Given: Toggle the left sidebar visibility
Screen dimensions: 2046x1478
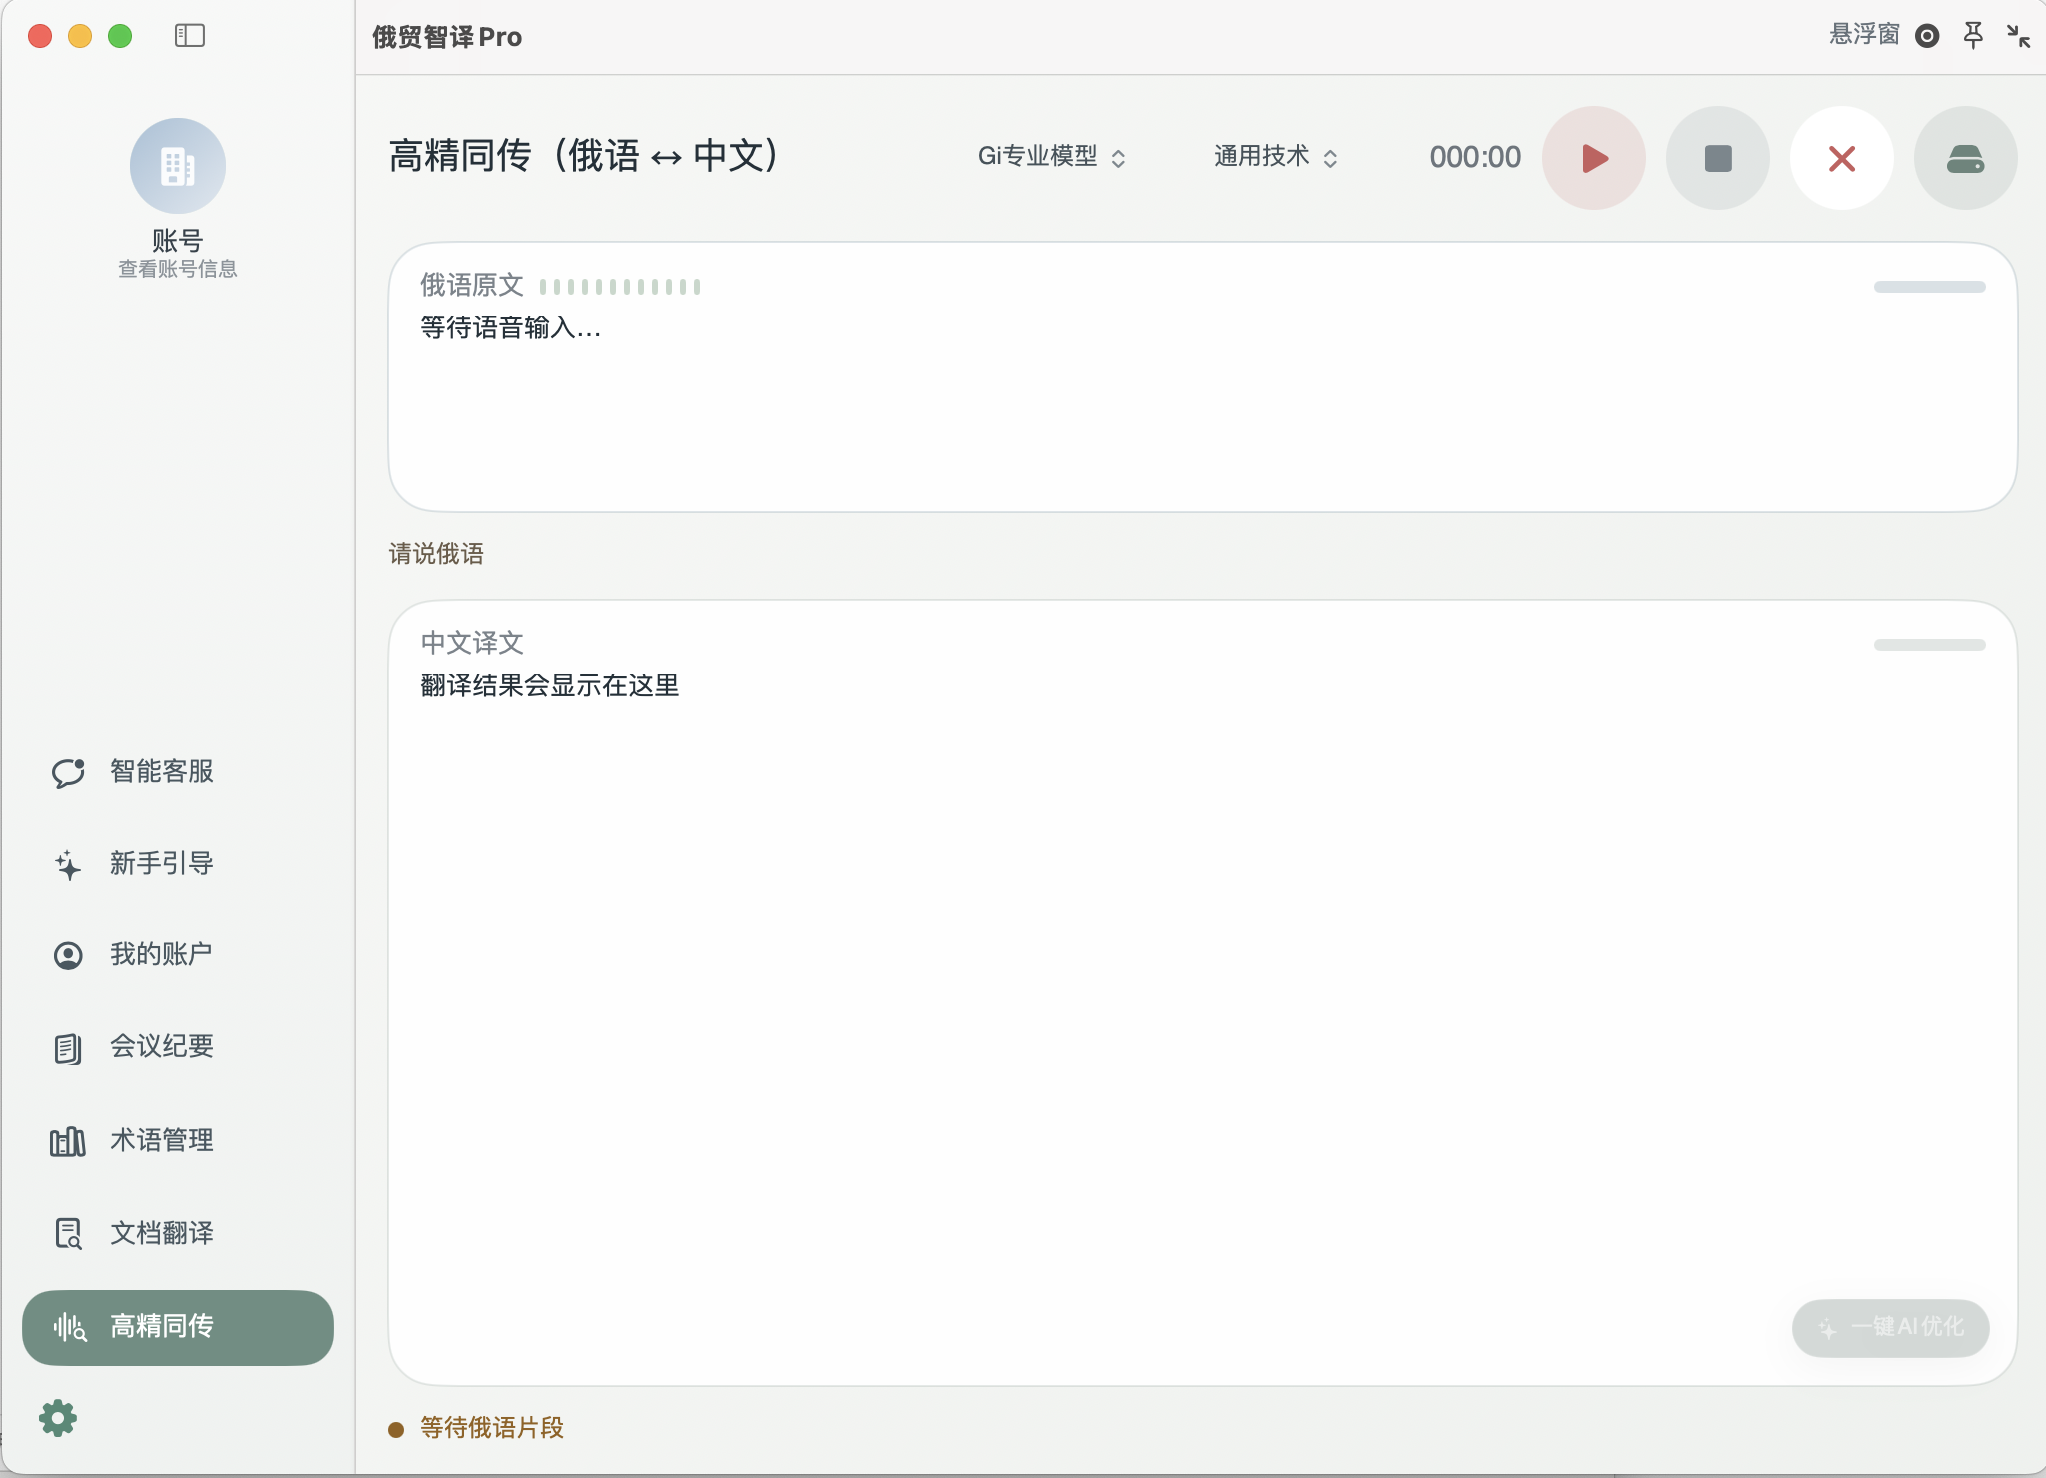Looking at the screenshot, I should [x=189, y=35].
